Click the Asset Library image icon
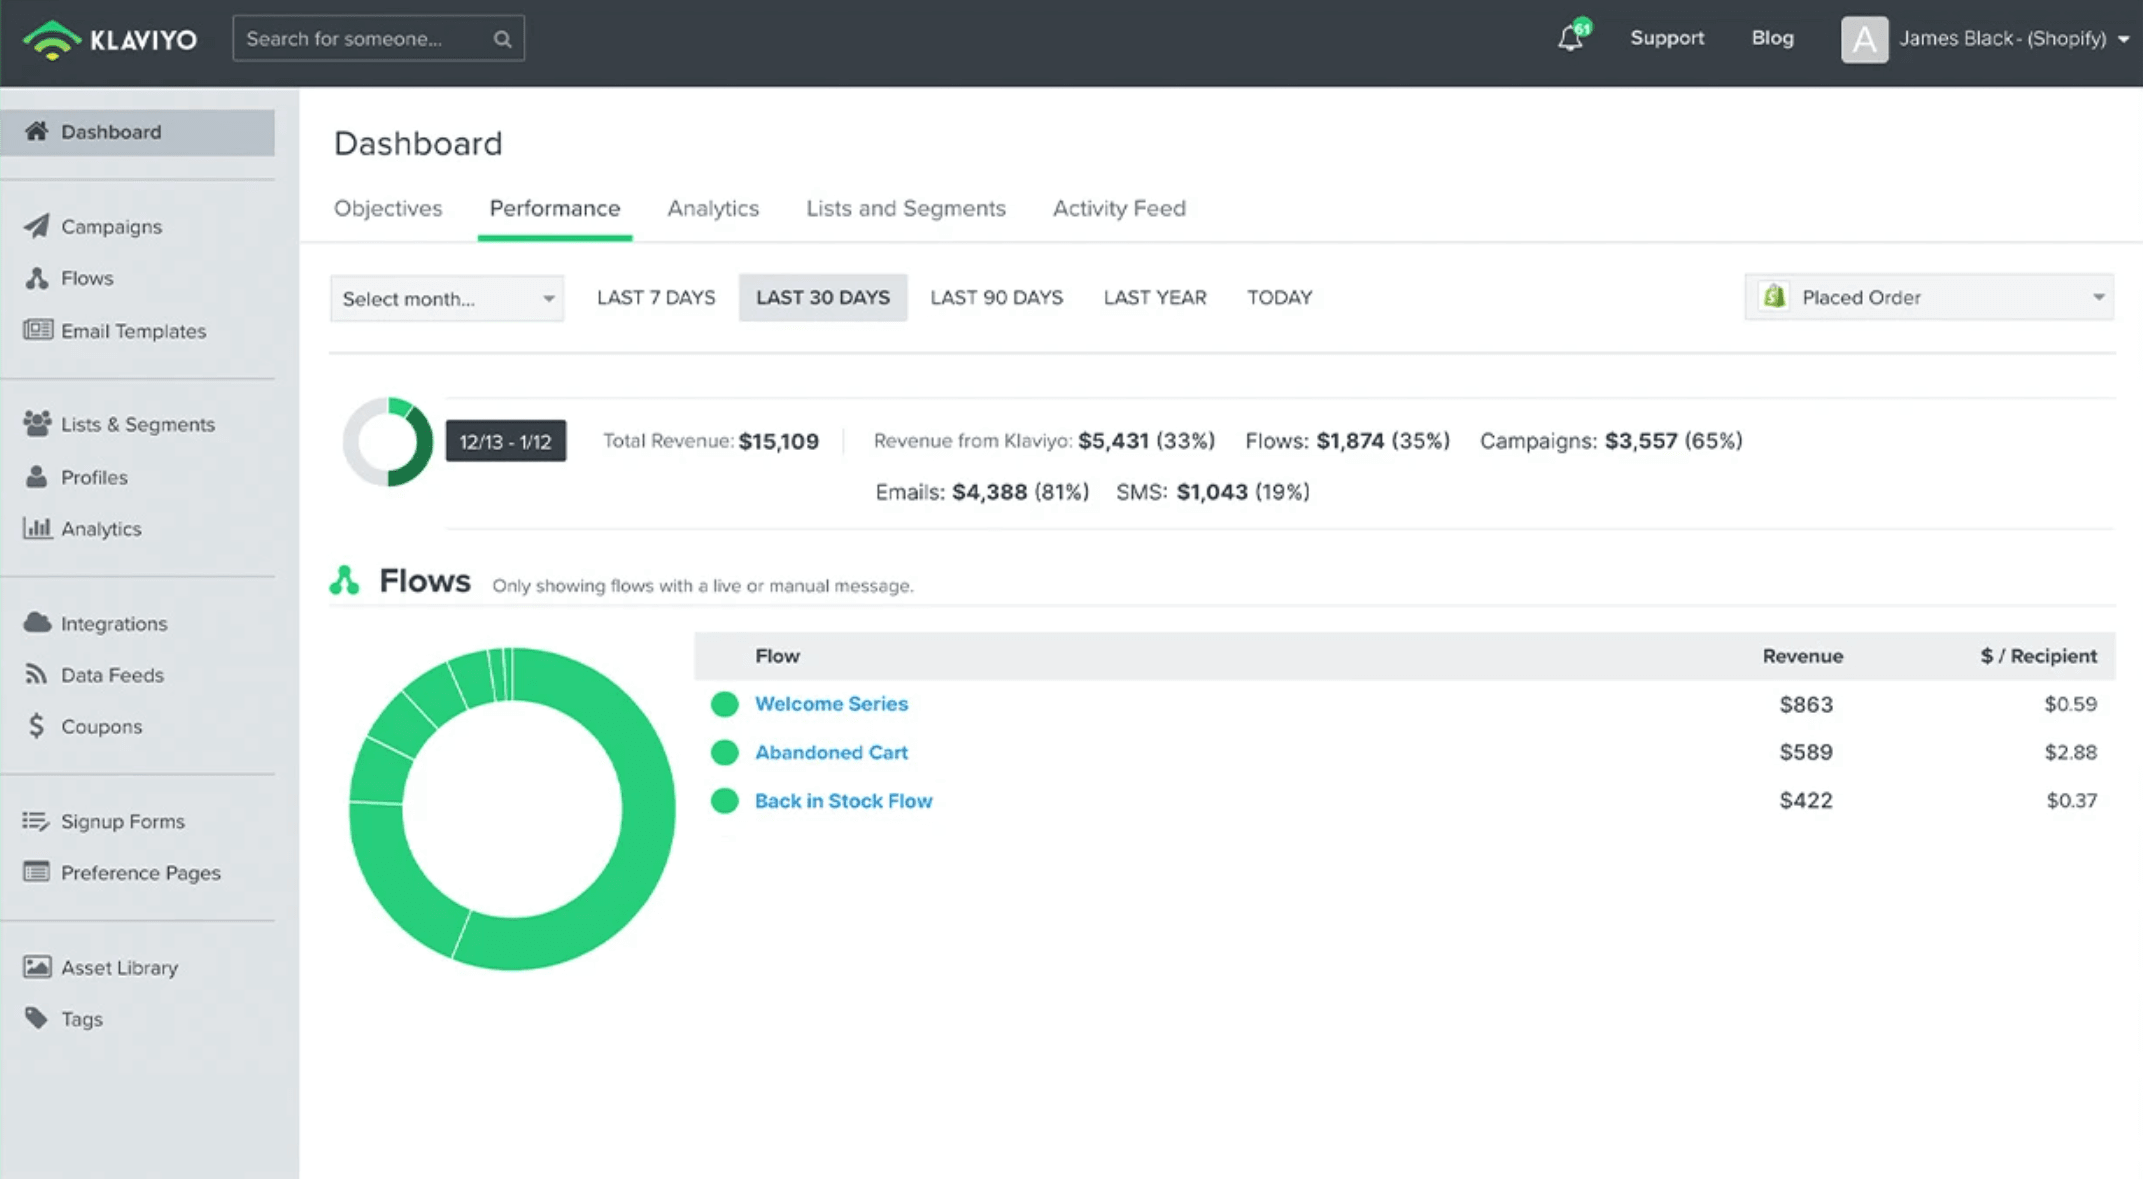2143x1179 pixels. tap(37, 967)
